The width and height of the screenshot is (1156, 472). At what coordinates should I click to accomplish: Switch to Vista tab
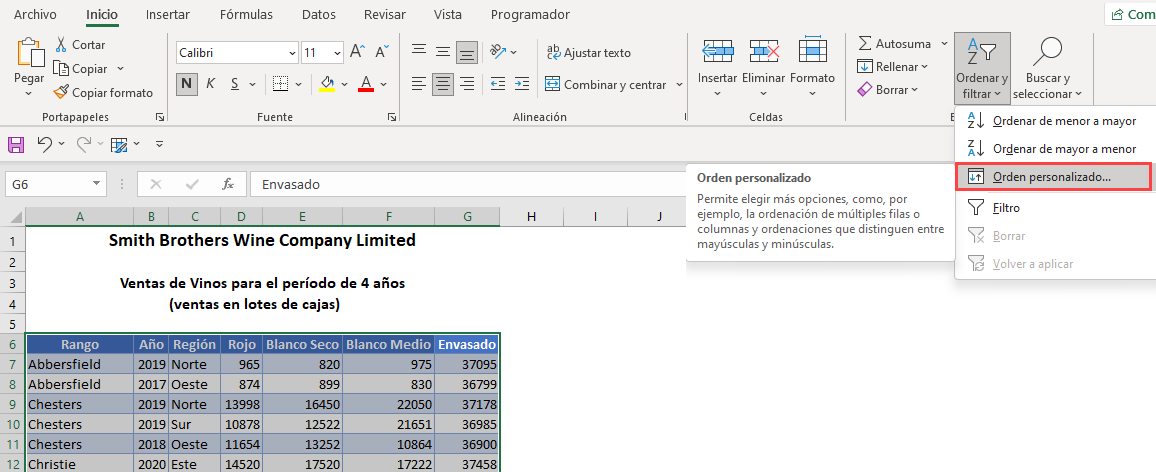[448, 14]
